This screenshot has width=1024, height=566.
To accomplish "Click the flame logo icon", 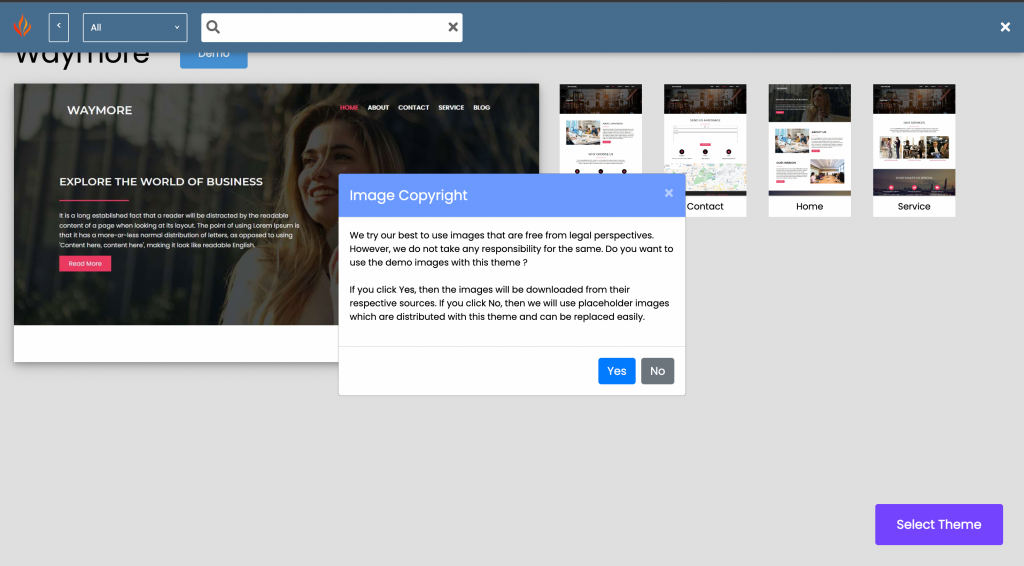I will (x=23, y=26).
